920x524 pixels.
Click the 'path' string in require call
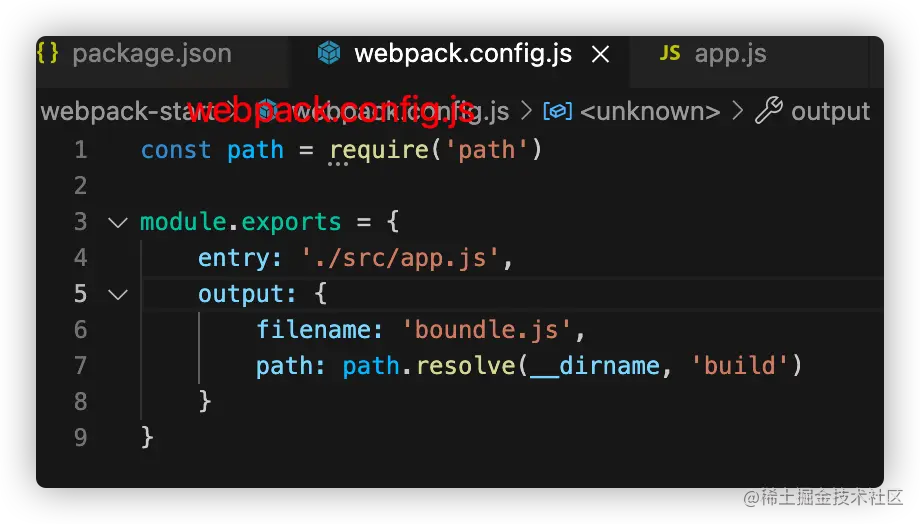[486, 151]
